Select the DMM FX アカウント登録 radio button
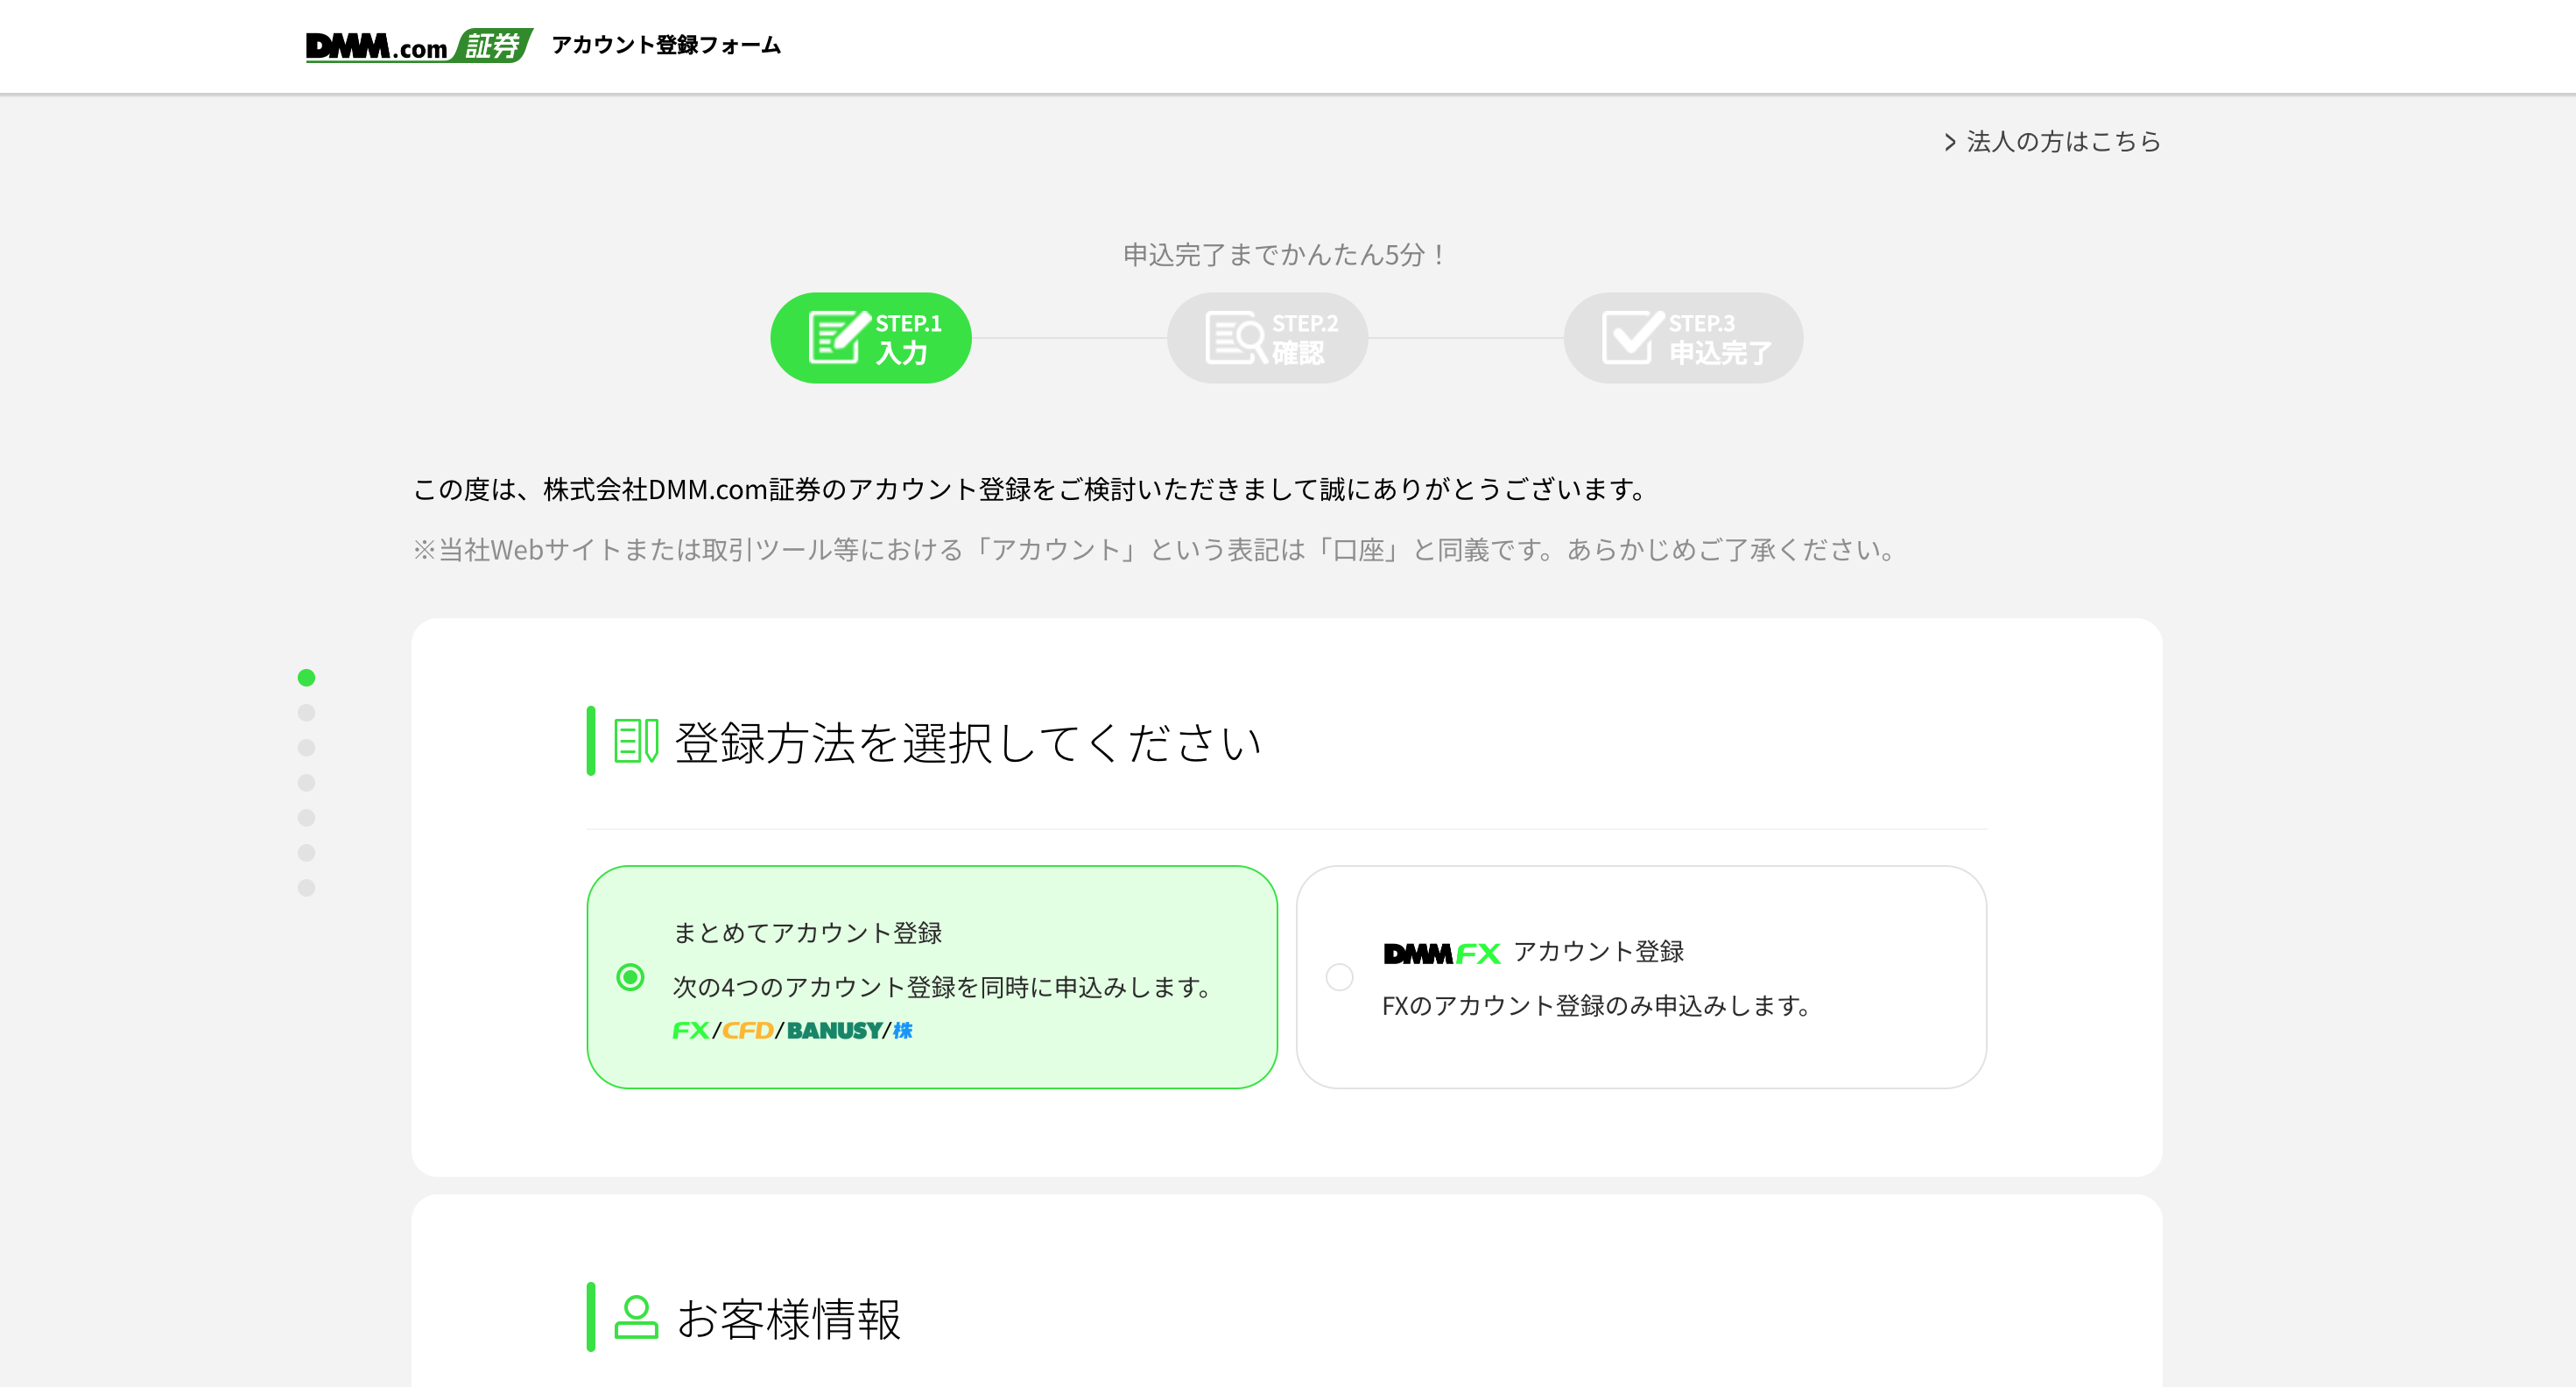The height and width of the screenshot is (1387, 2576). pos(1339,977)
